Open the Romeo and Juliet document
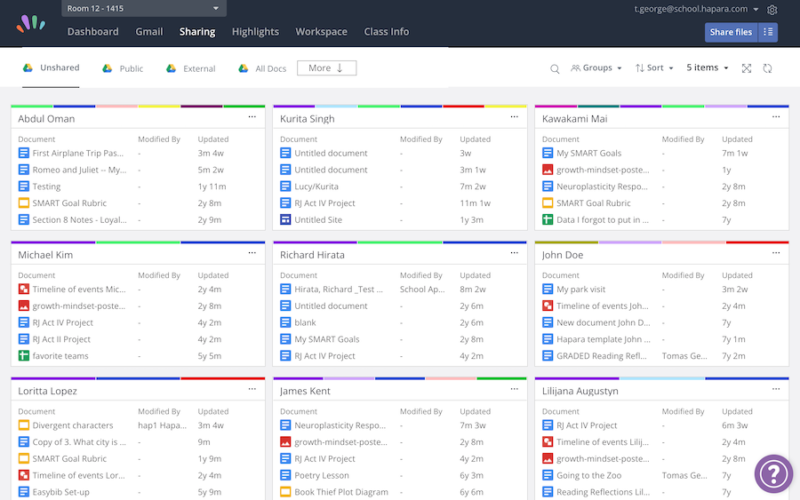 click(77, 170)
